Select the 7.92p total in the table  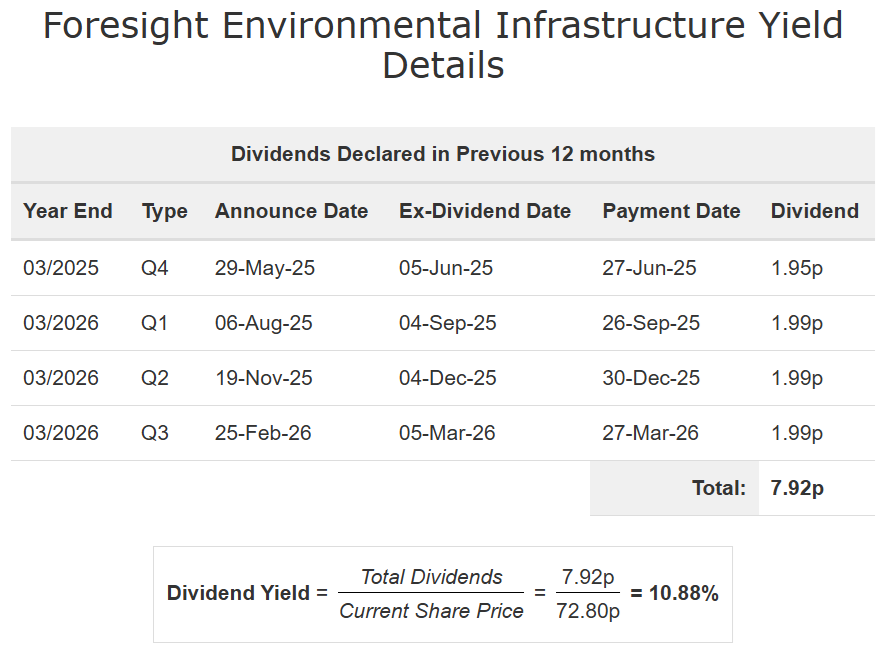(797, 488)
